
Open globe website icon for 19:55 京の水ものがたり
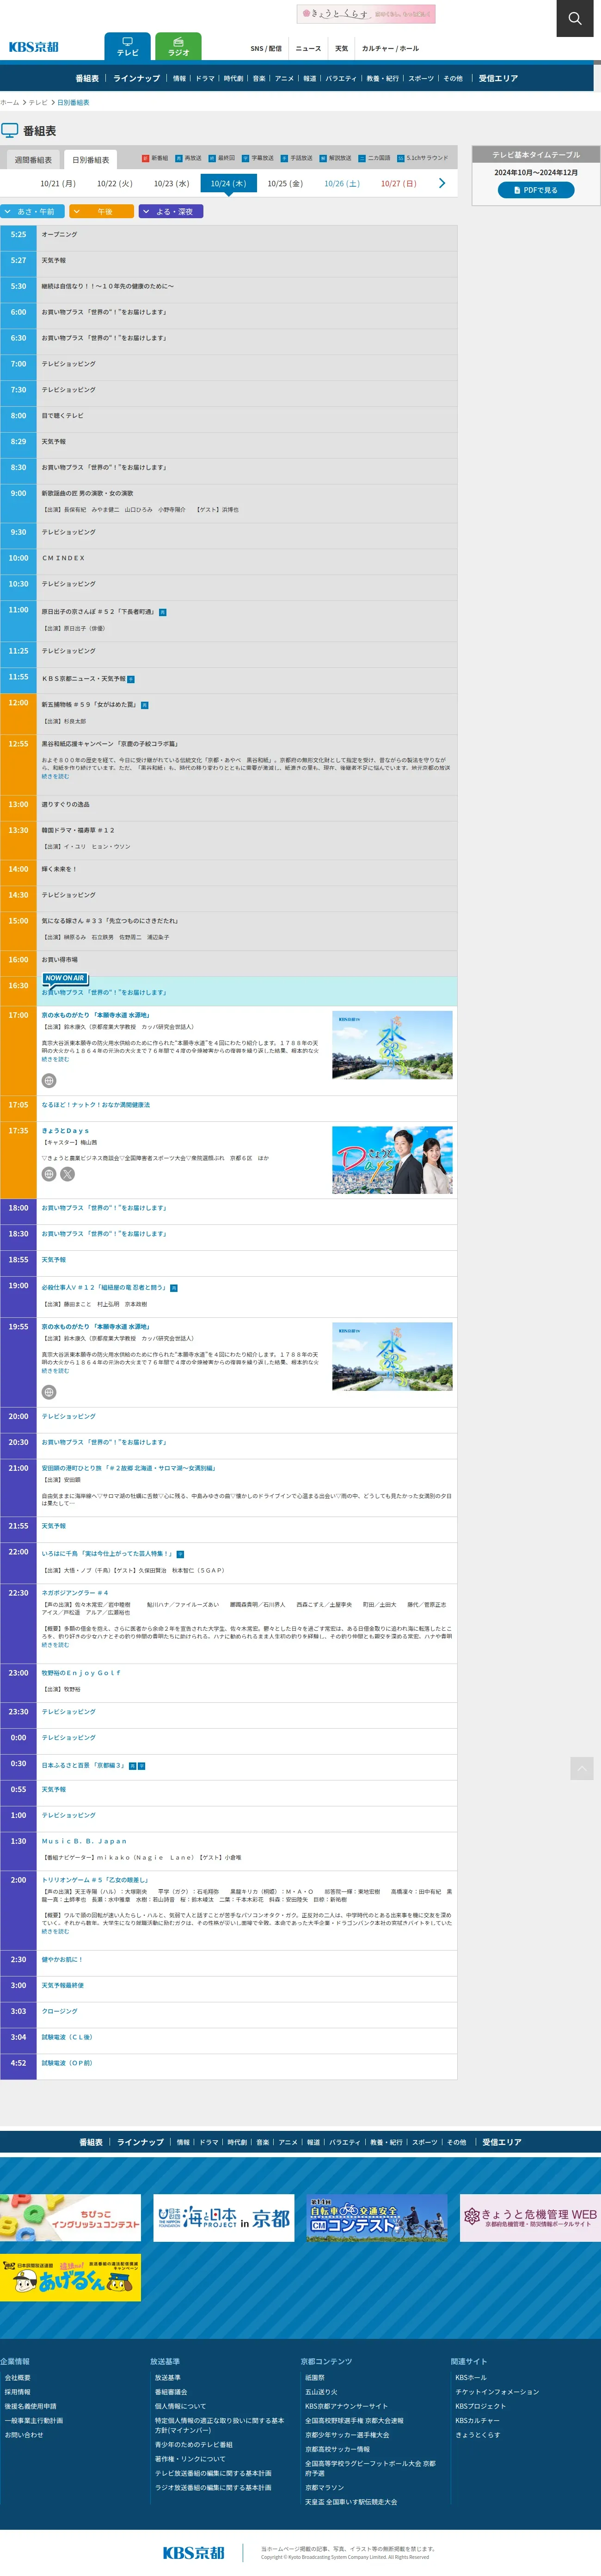(x=49, y=1392)
